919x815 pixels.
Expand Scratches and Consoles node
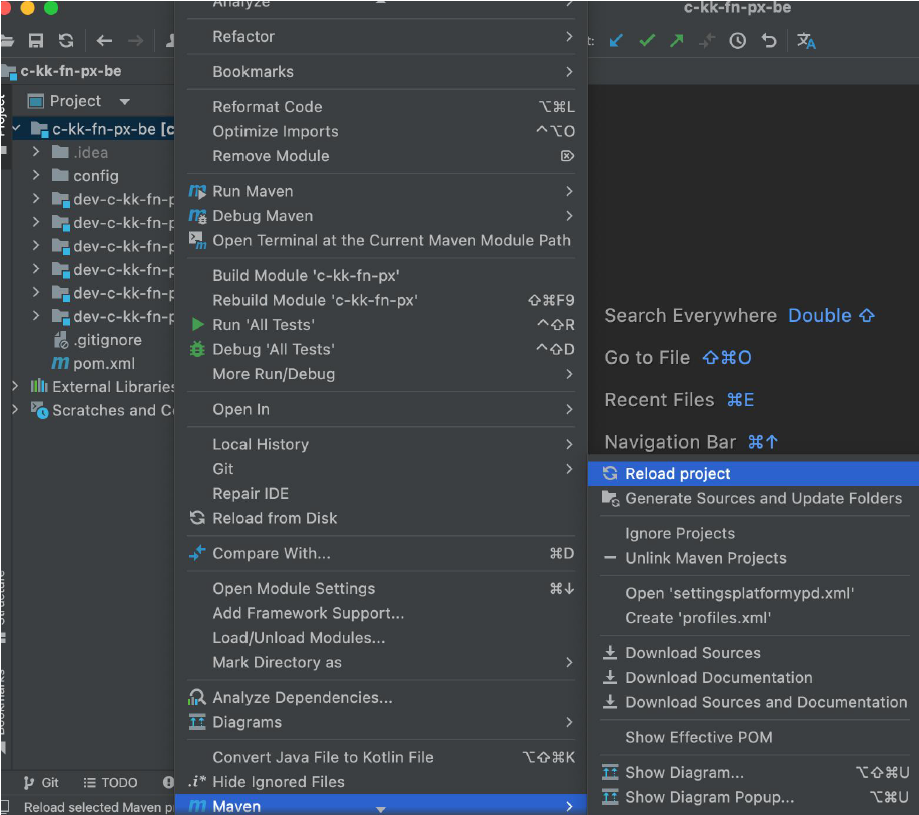pyautogui.click(x=15, y=410)
